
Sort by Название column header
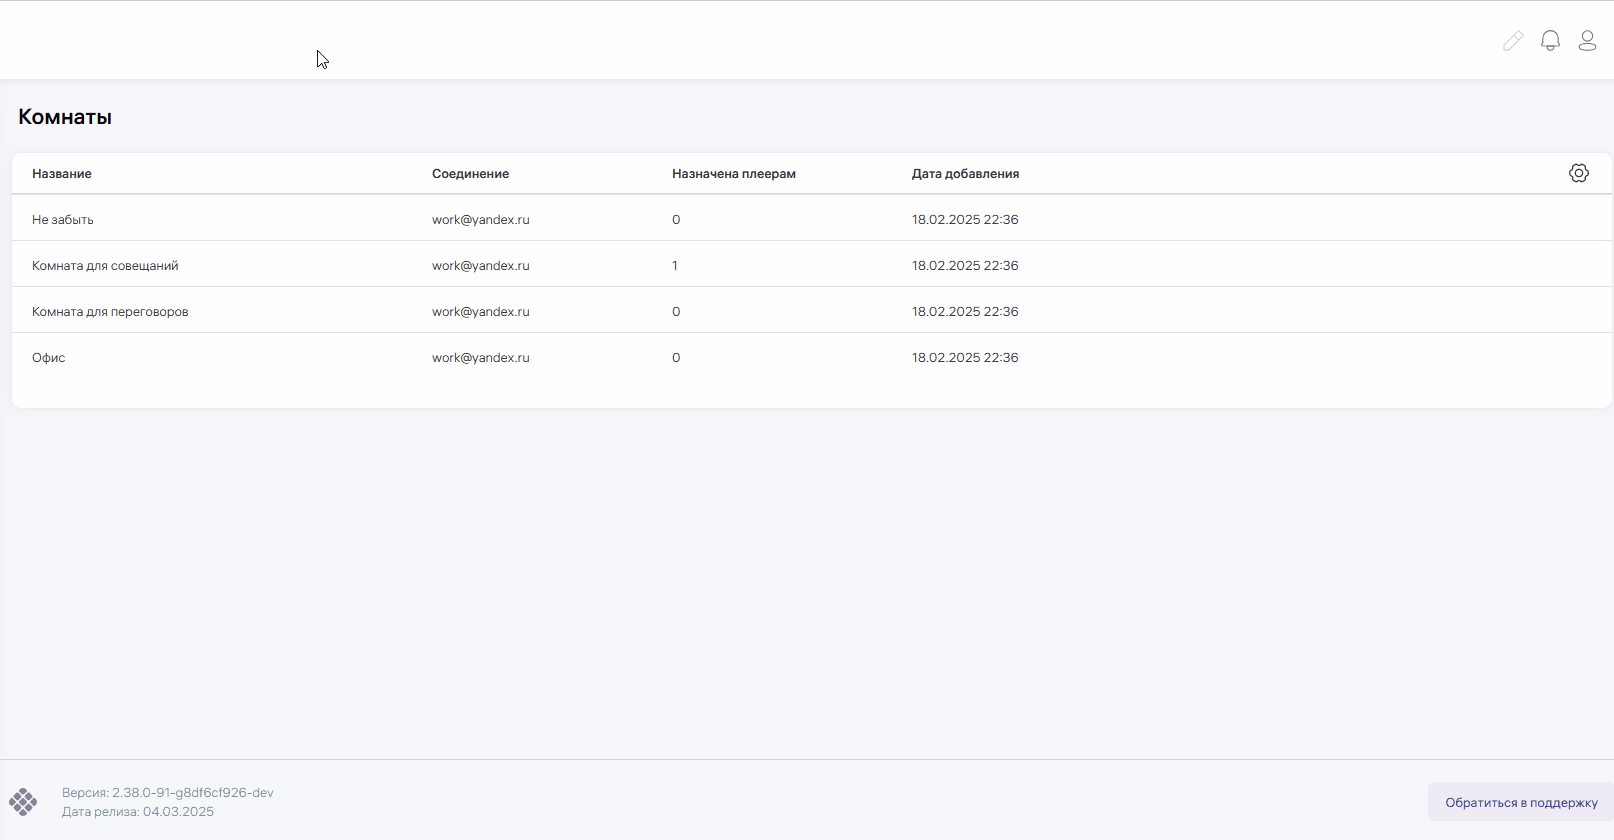[62, 174]
